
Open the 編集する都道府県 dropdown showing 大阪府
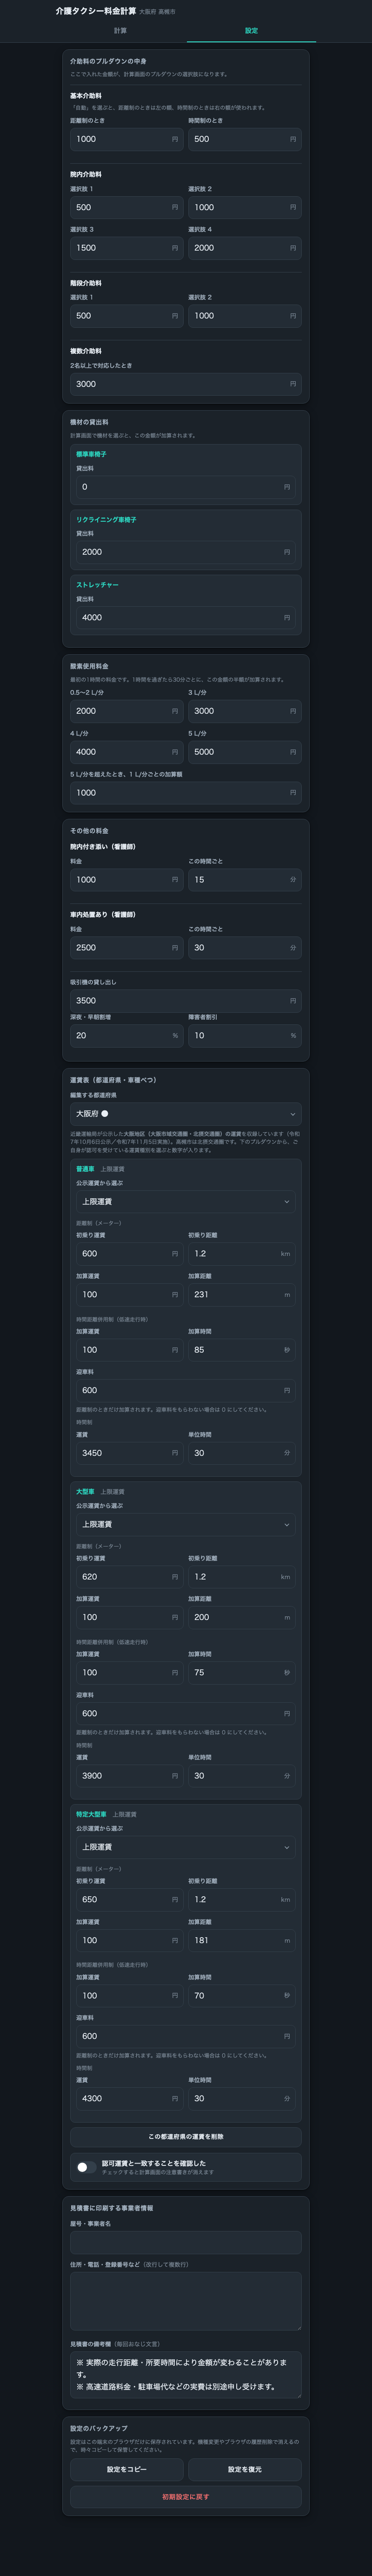point(186,1113)
